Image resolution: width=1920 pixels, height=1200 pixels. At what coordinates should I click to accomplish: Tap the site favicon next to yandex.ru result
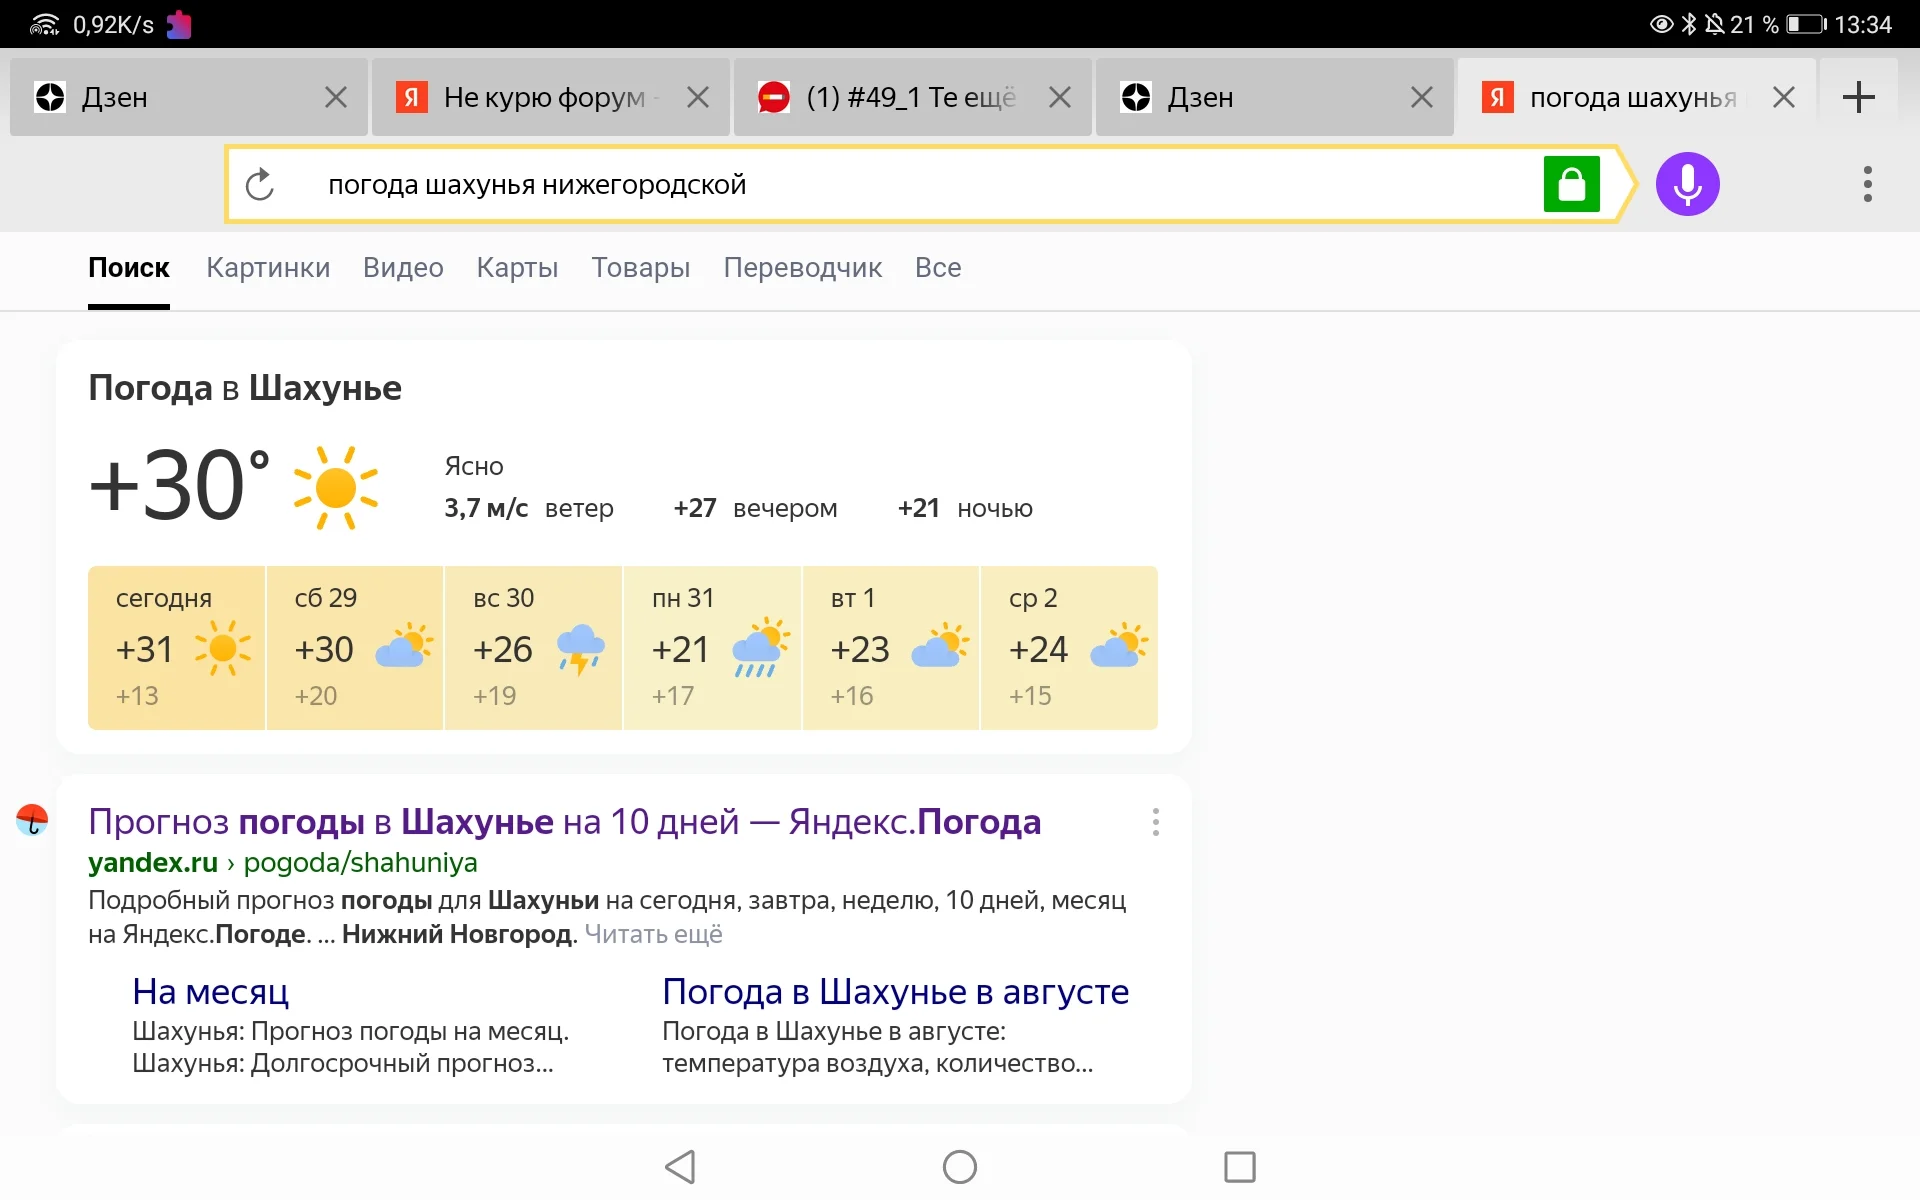point(31,822)
